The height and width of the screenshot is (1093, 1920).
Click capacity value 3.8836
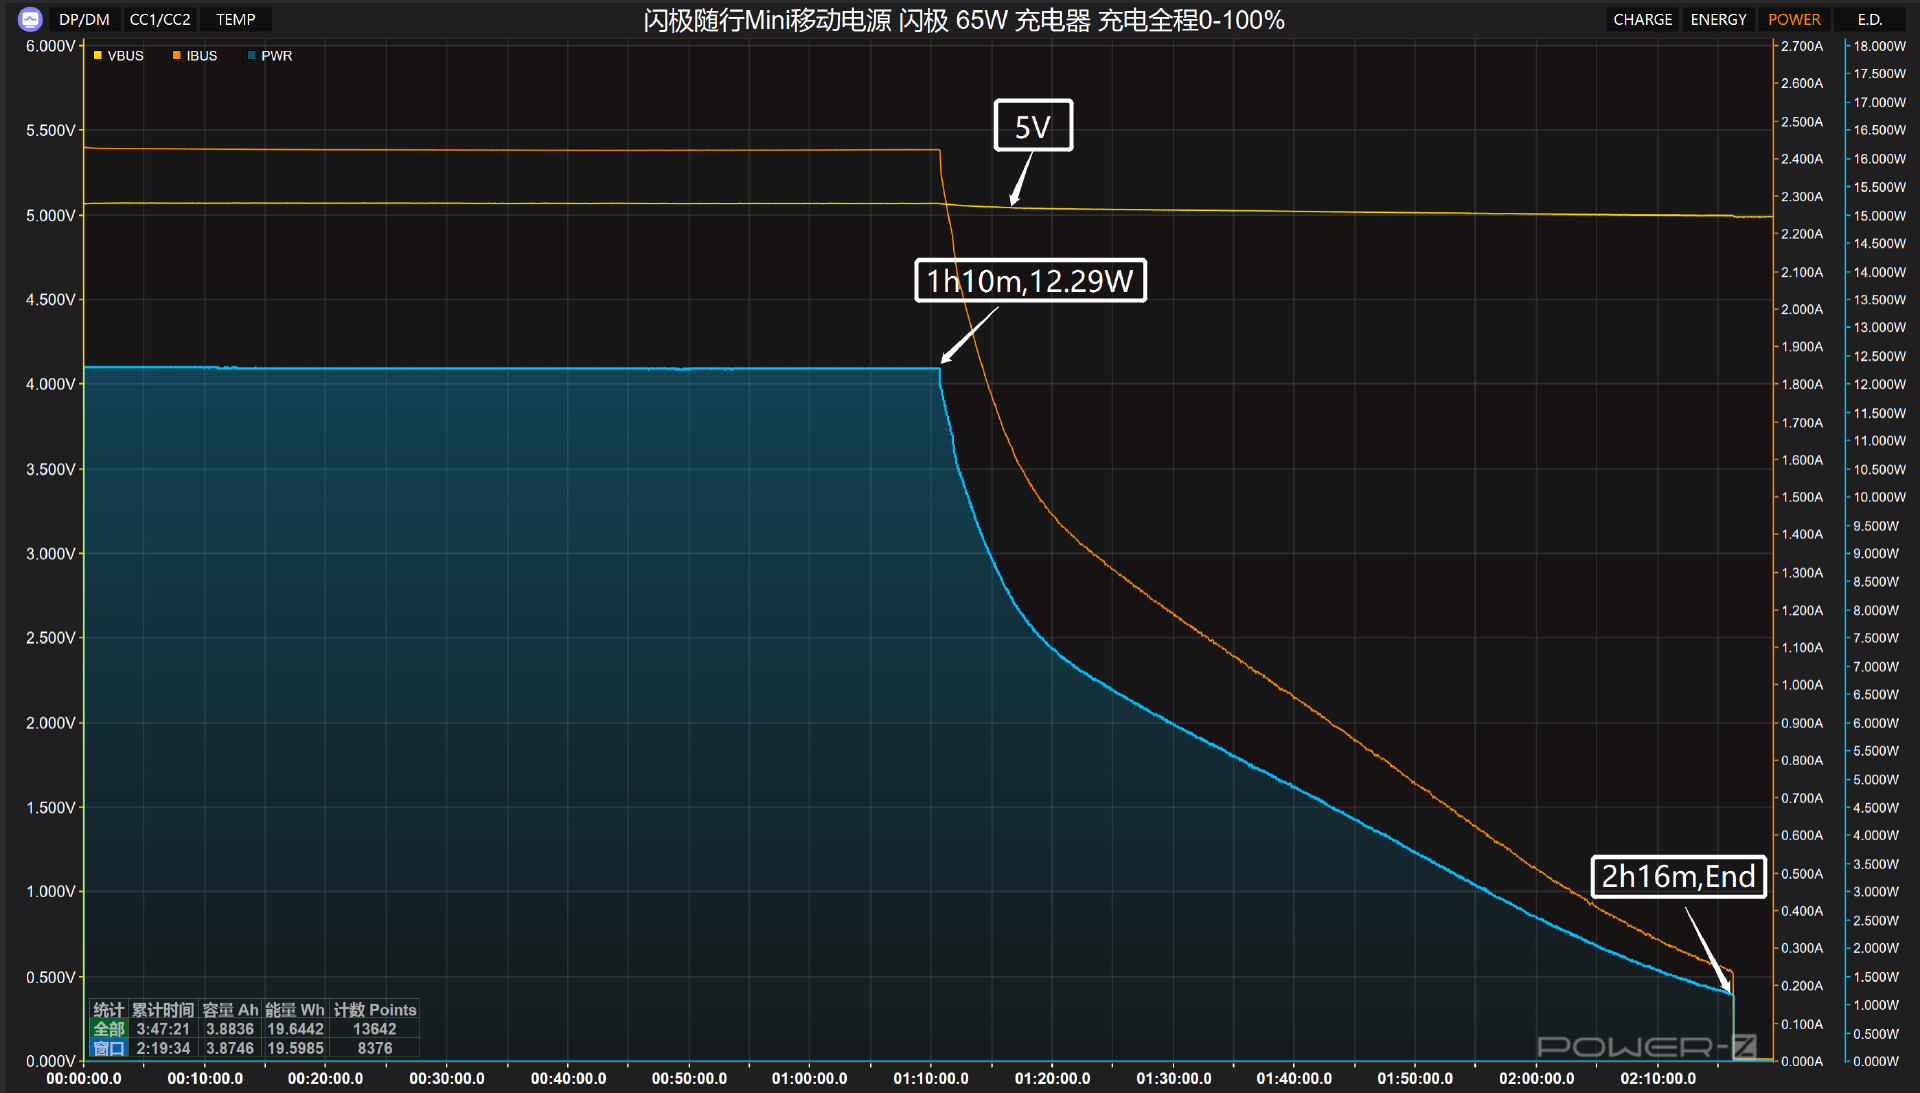tap(230, 1029)
